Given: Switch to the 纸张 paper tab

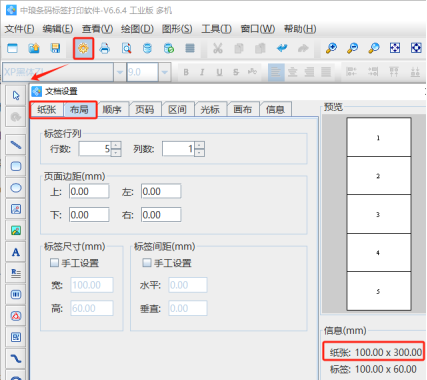Looking at the screenshot, I should coord(47,109).
